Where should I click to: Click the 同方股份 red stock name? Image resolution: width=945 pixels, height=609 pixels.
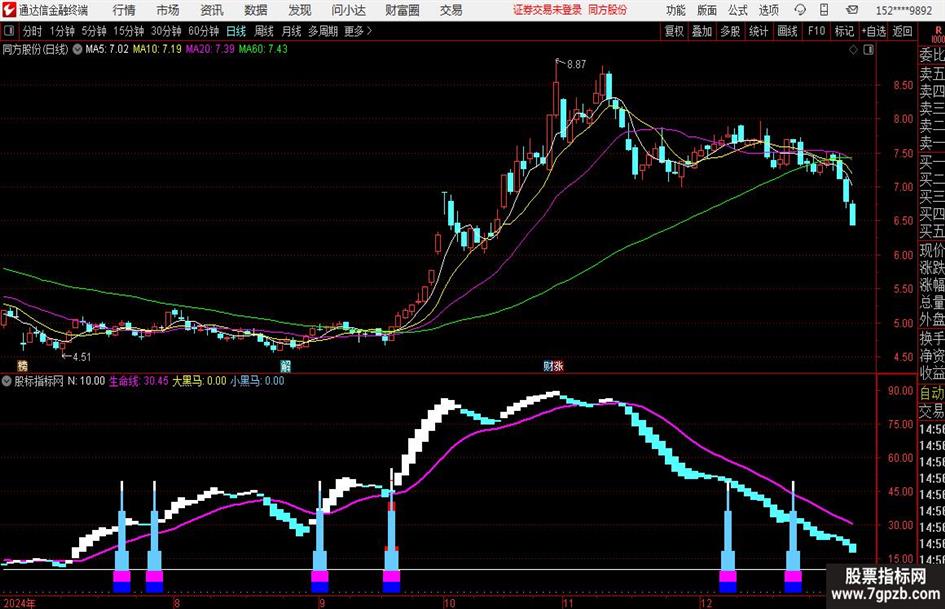pos(608,10)
